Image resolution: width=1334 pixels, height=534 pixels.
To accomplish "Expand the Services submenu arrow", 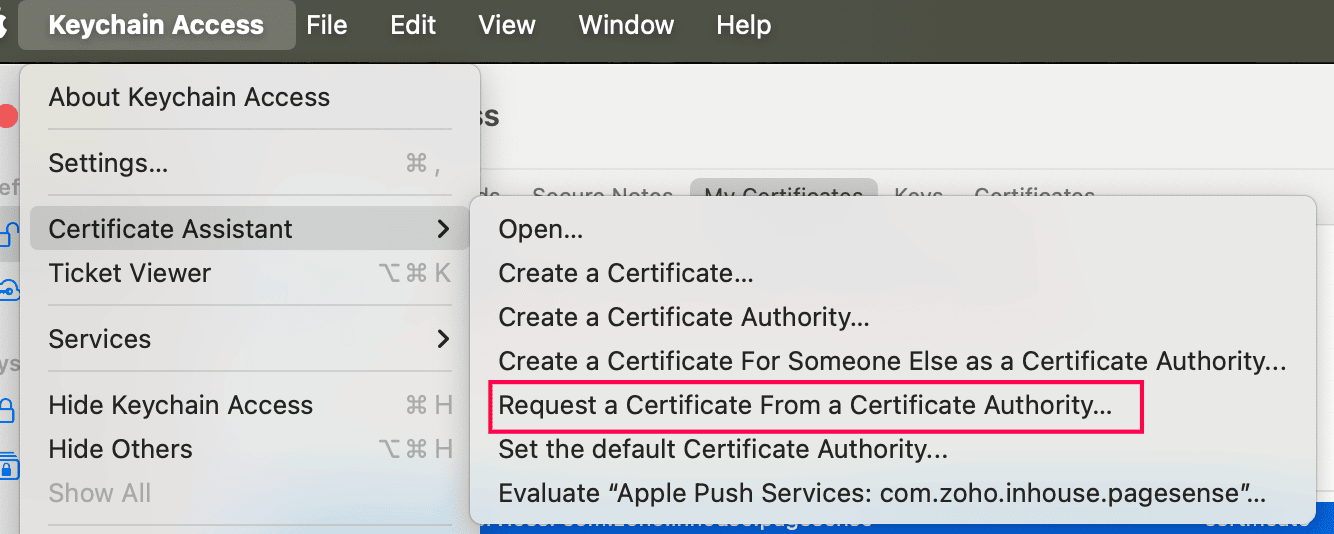I will (x=443, y=339).
